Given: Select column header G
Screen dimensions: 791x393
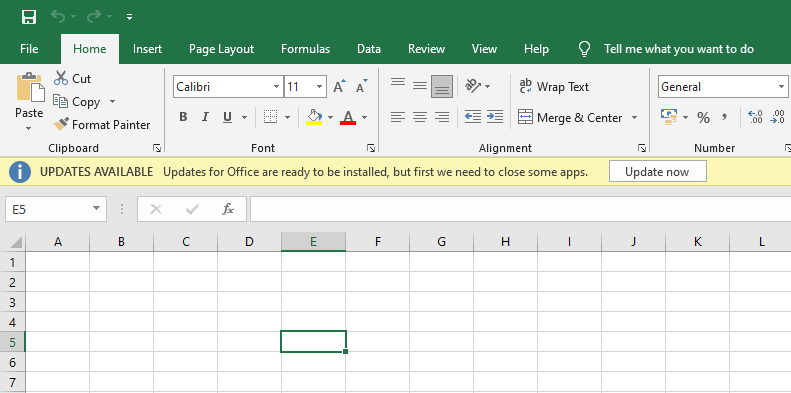Looking at the screenshot, I should pos(441,242).
